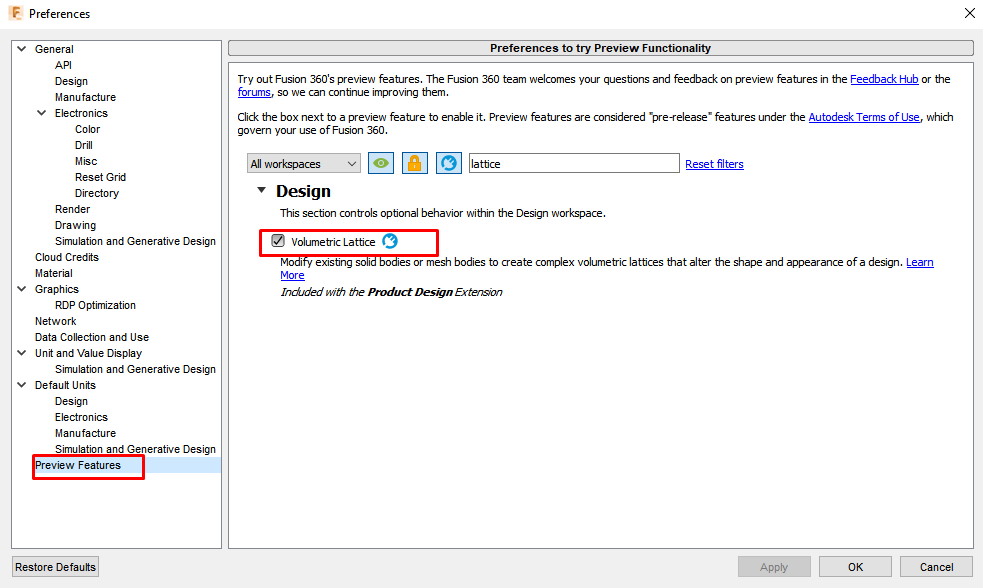Confirm preferences with the OK button
Screen dimensions: 983x588
(x=854, y=566)
